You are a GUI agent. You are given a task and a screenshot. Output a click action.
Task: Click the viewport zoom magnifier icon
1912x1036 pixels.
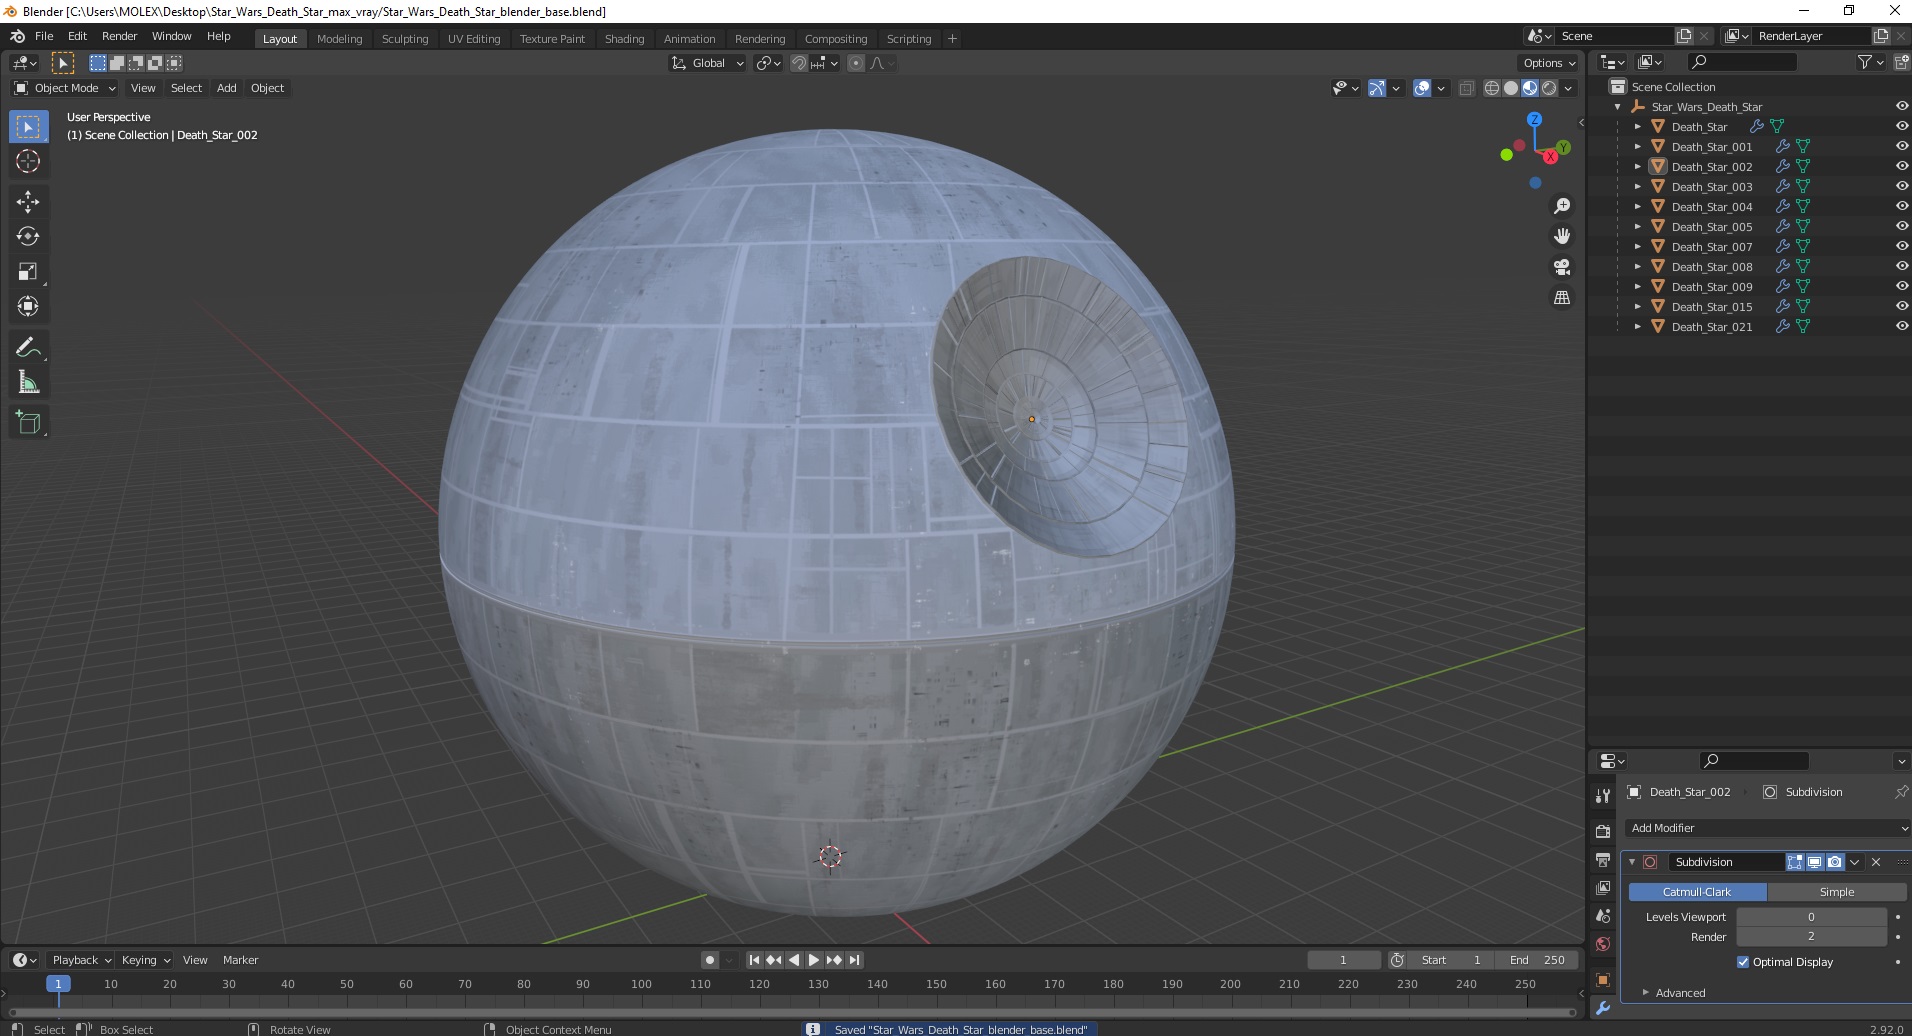pos(1561,206)
